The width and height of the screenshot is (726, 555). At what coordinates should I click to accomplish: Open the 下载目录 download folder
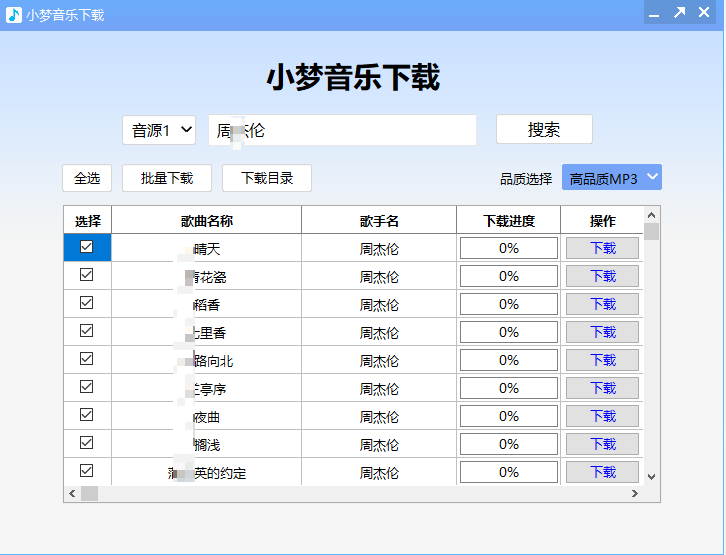[x=267, y=178]
